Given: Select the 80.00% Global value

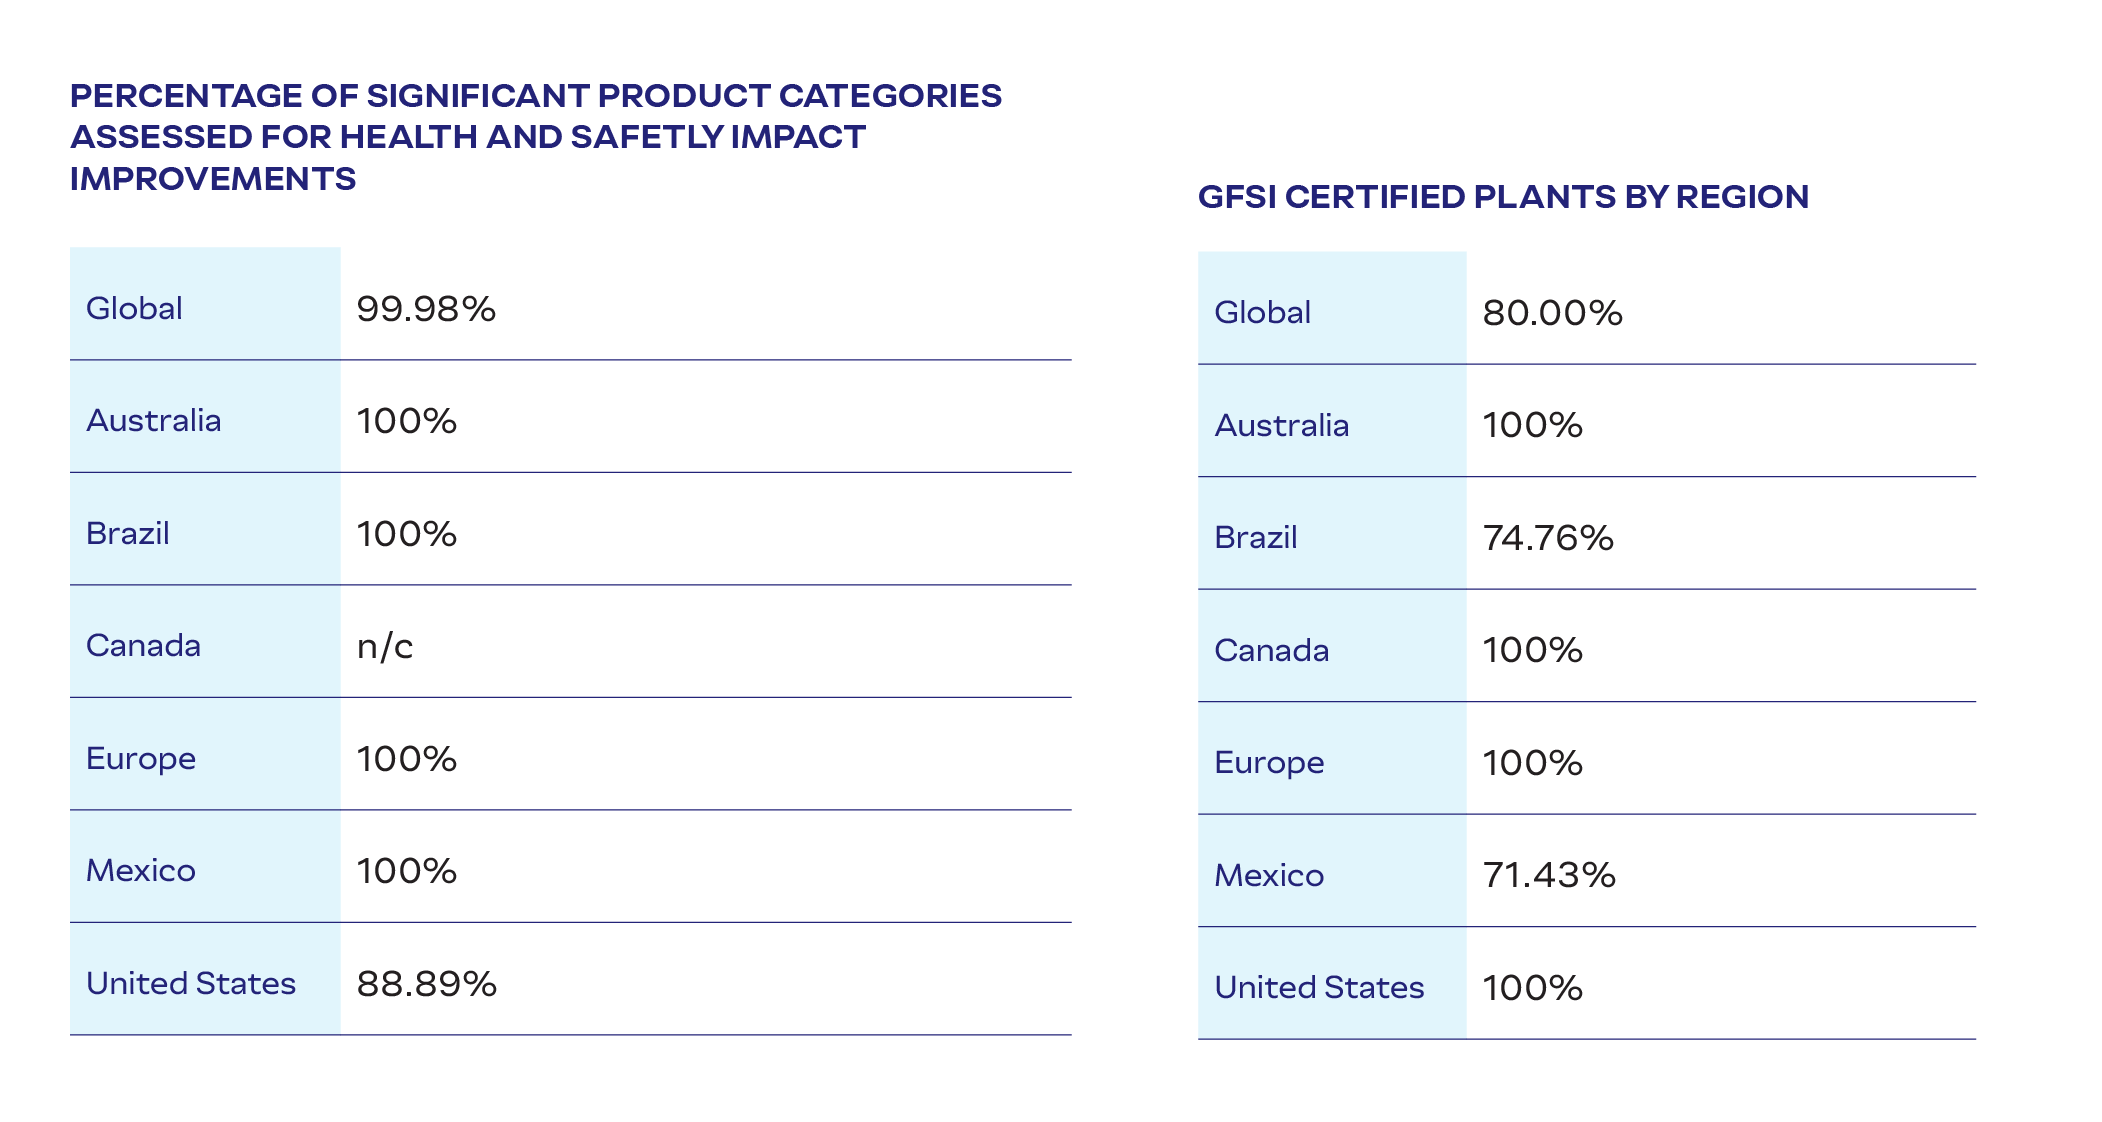Looking at the screenshot, I should point(1552,313).
